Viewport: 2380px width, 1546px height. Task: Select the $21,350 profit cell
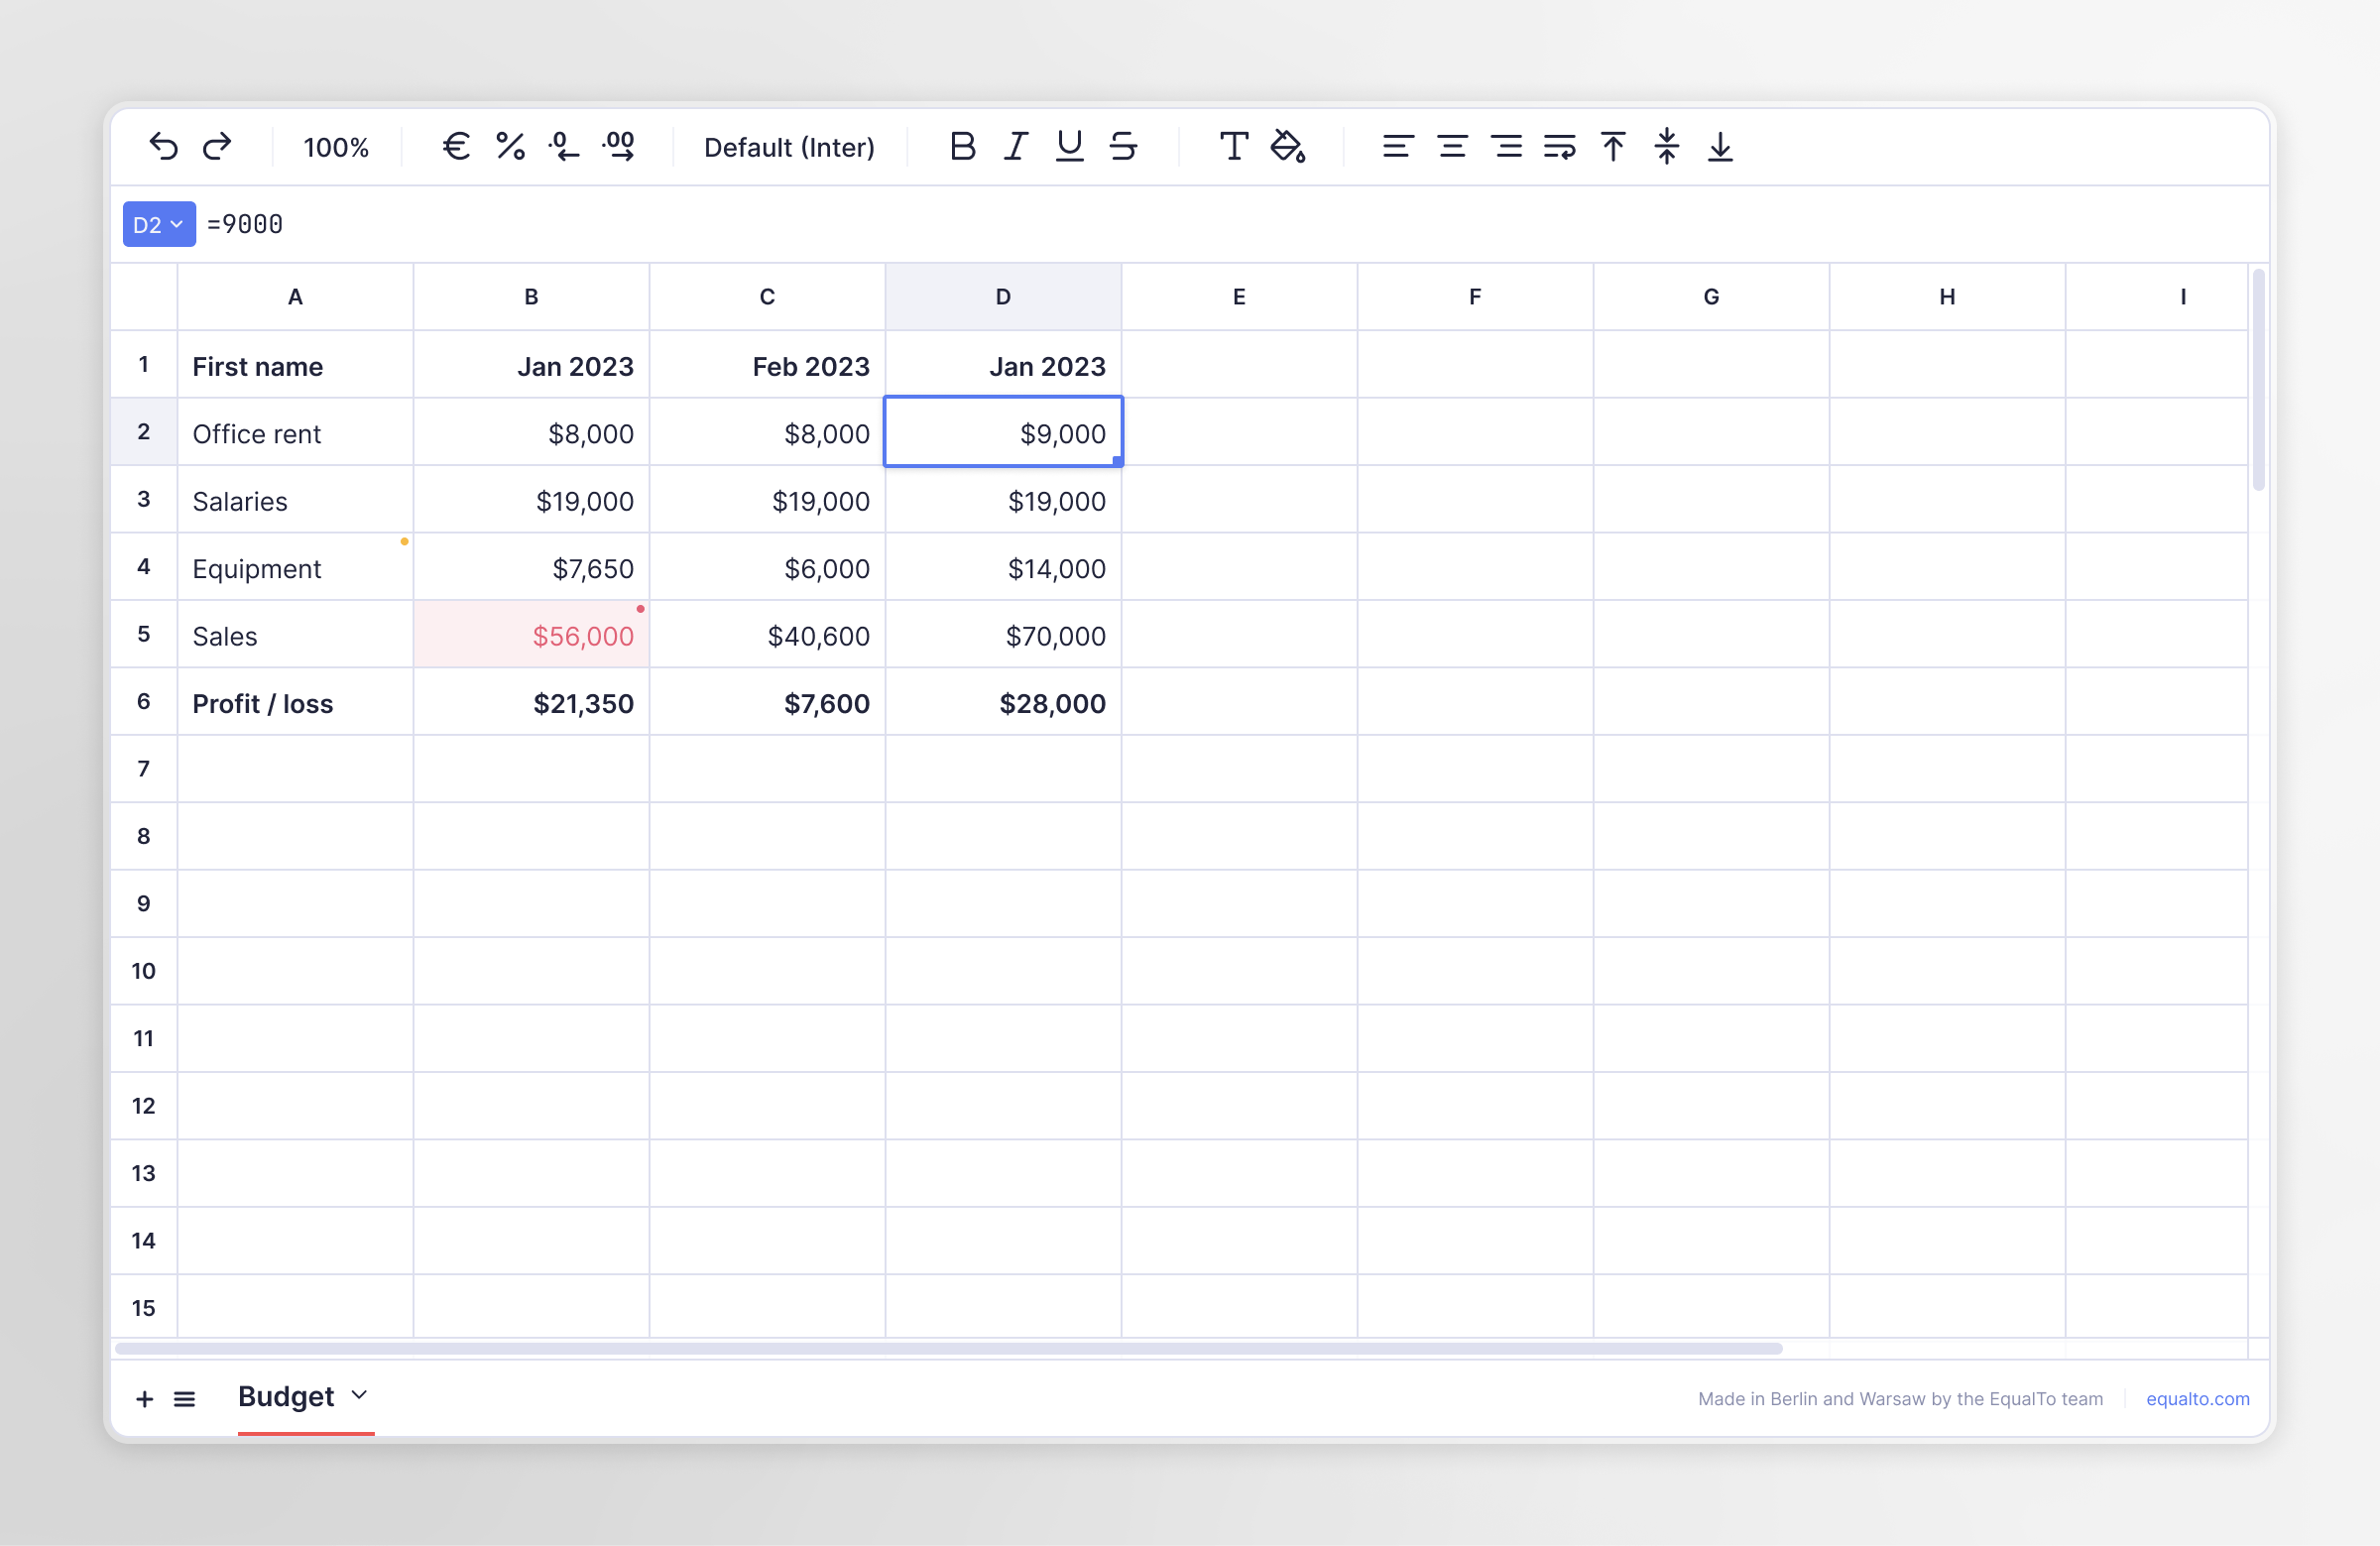click(x=531, y=702)
